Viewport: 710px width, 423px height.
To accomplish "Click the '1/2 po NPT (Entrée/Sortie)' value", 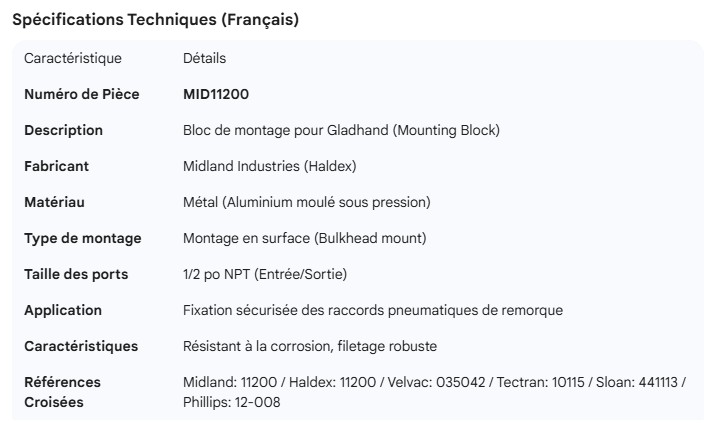I will pos(265,274).
